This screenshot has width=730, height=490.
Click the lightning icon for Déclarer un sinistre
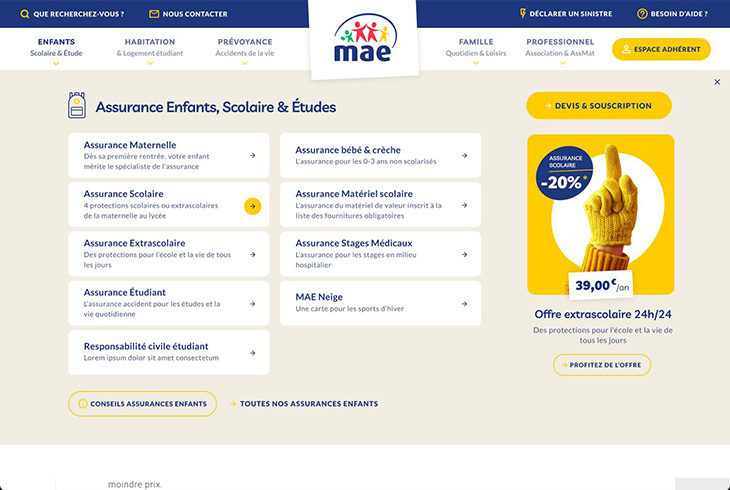click(x=522, y=14)
